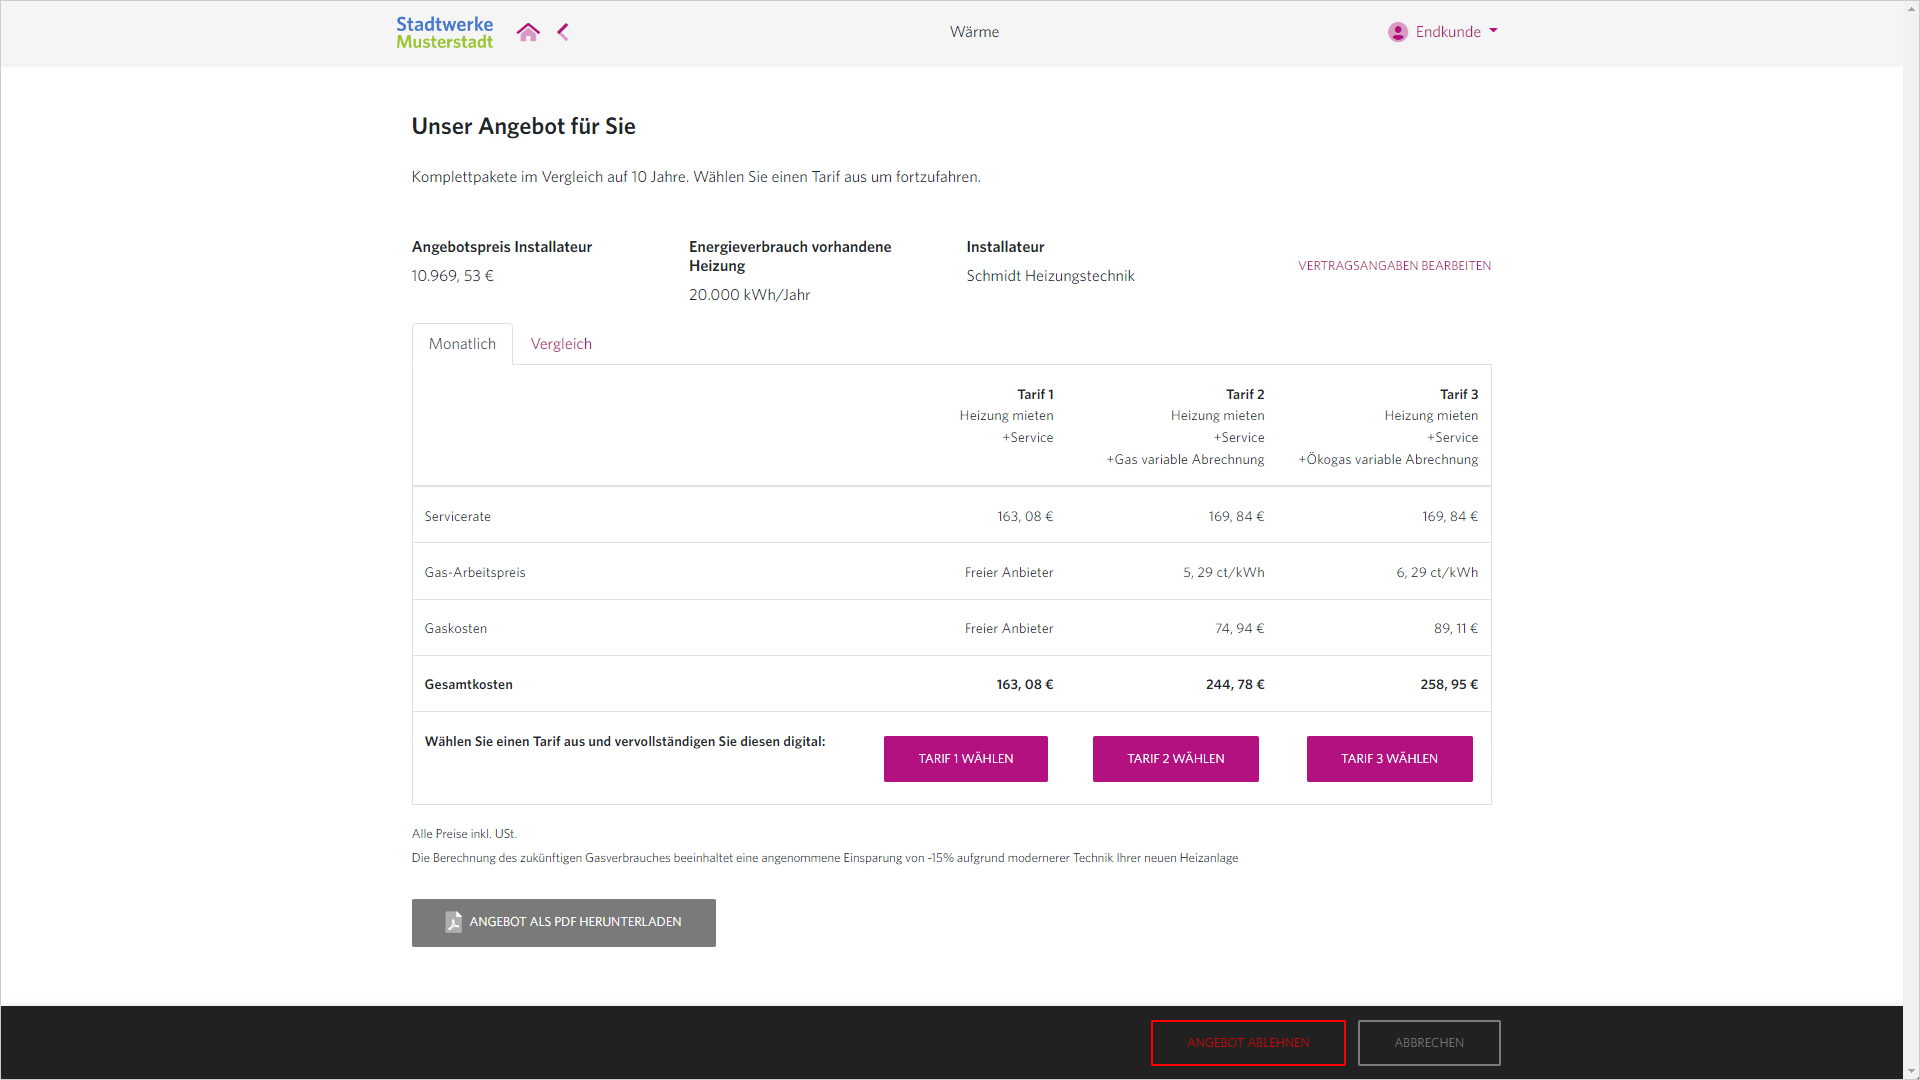1920x1080 pixels.
Task: Click the Wärme page title
Action: pyautogui.click(x=974, y=32)
